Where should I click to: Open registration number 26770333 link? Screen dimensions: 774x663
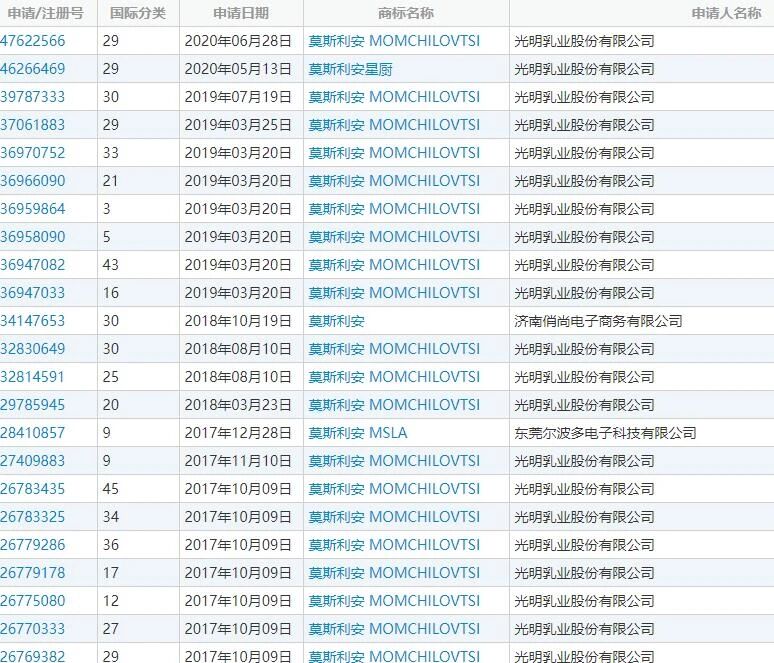pos(33,628)
